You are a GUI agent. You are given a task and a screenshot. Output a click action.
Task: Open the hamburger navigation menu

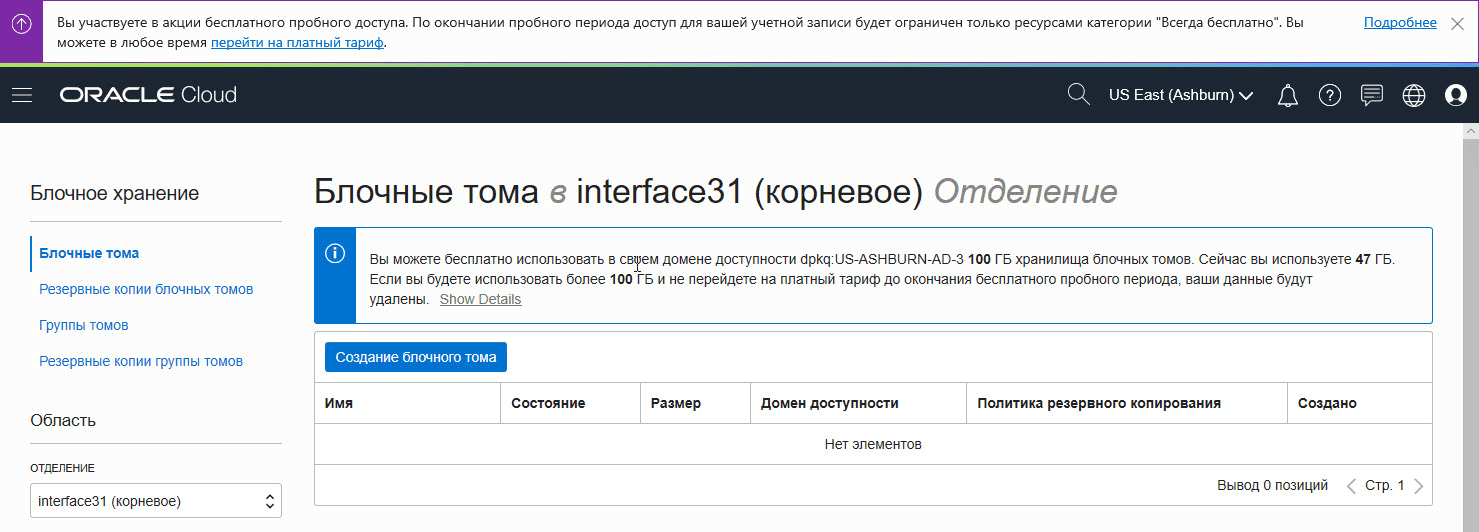22,95
